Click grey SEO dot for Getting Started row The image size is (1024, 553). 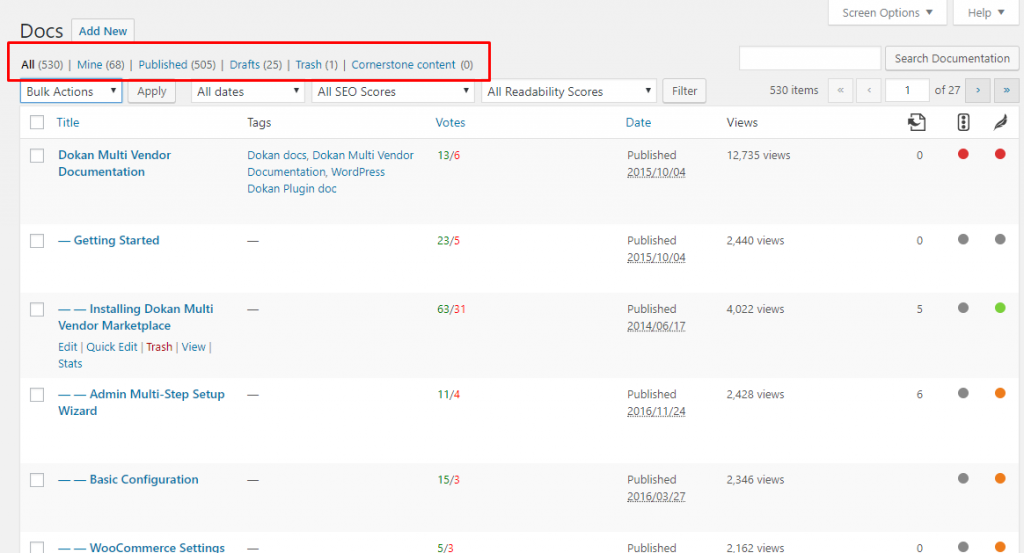963,239
